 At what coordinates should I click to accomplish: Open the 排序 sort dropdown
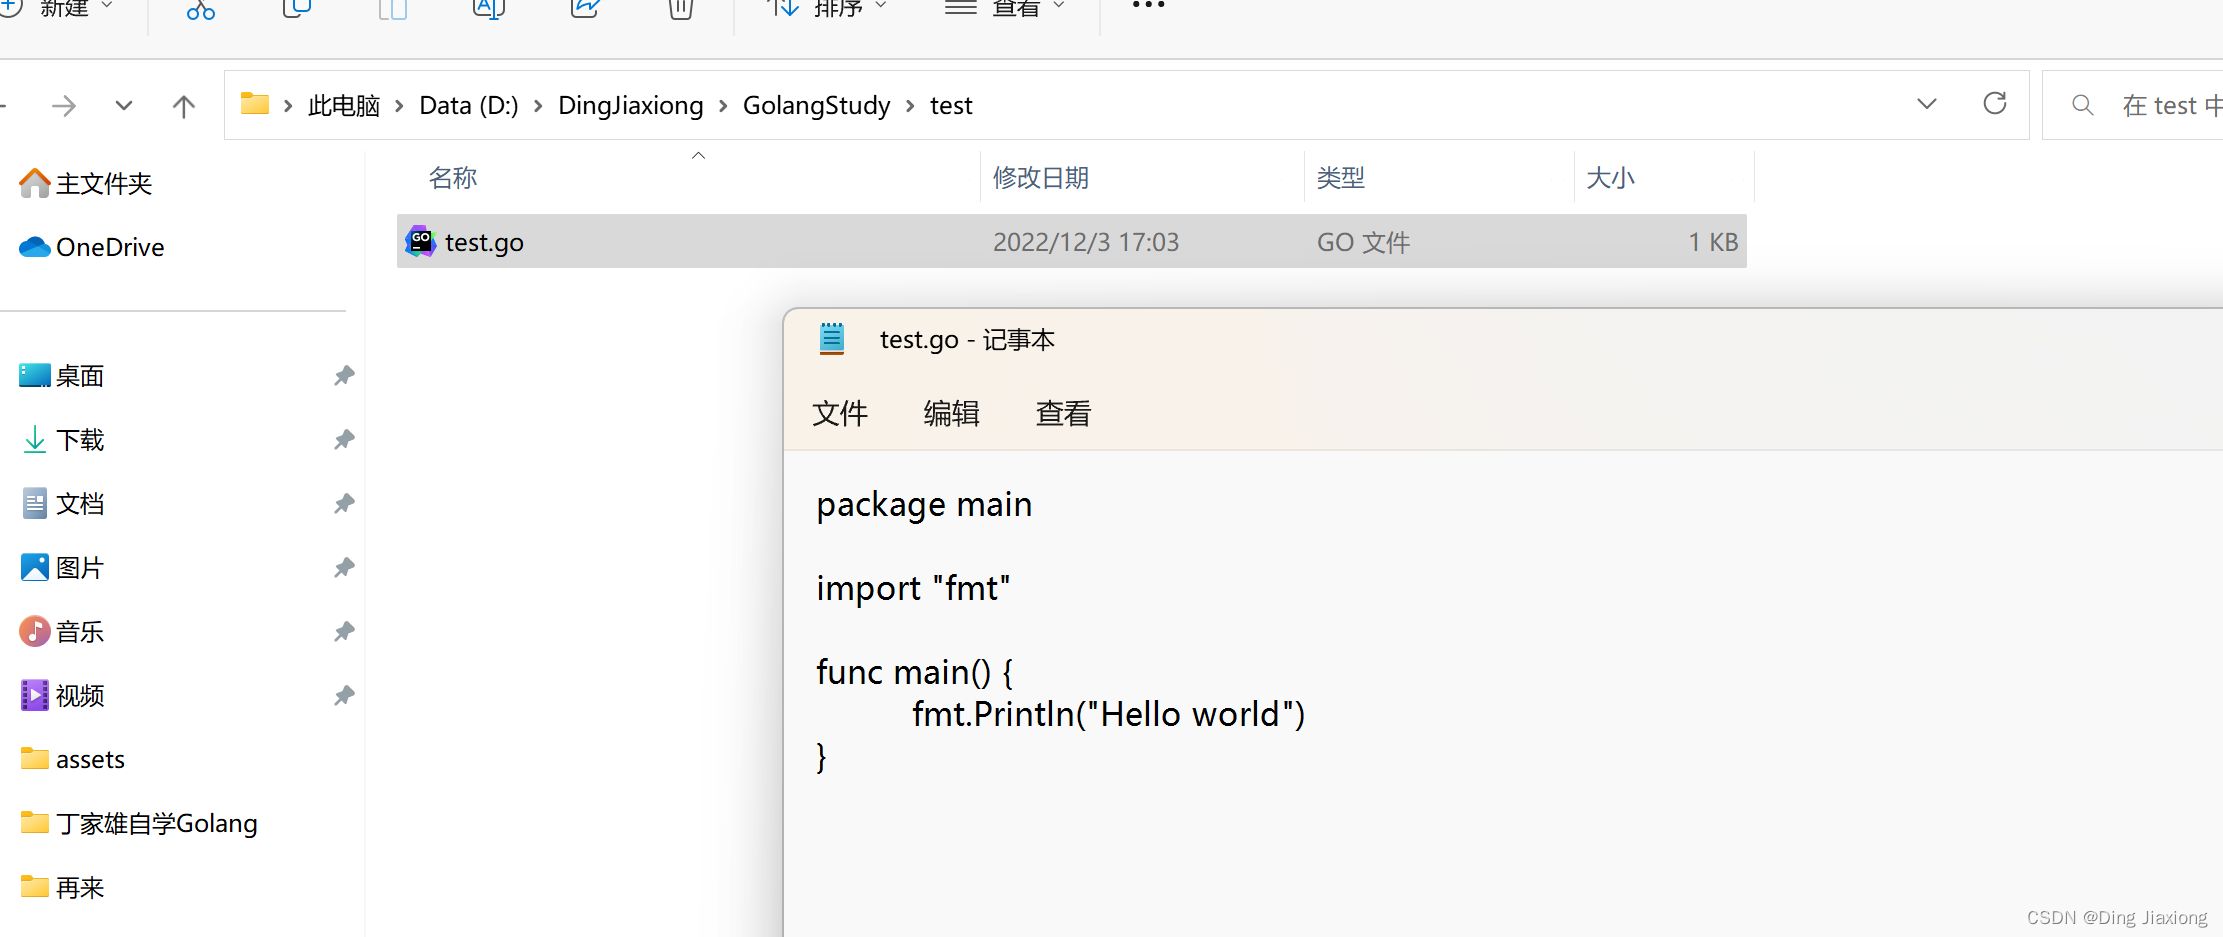click(x=826, y=8)
